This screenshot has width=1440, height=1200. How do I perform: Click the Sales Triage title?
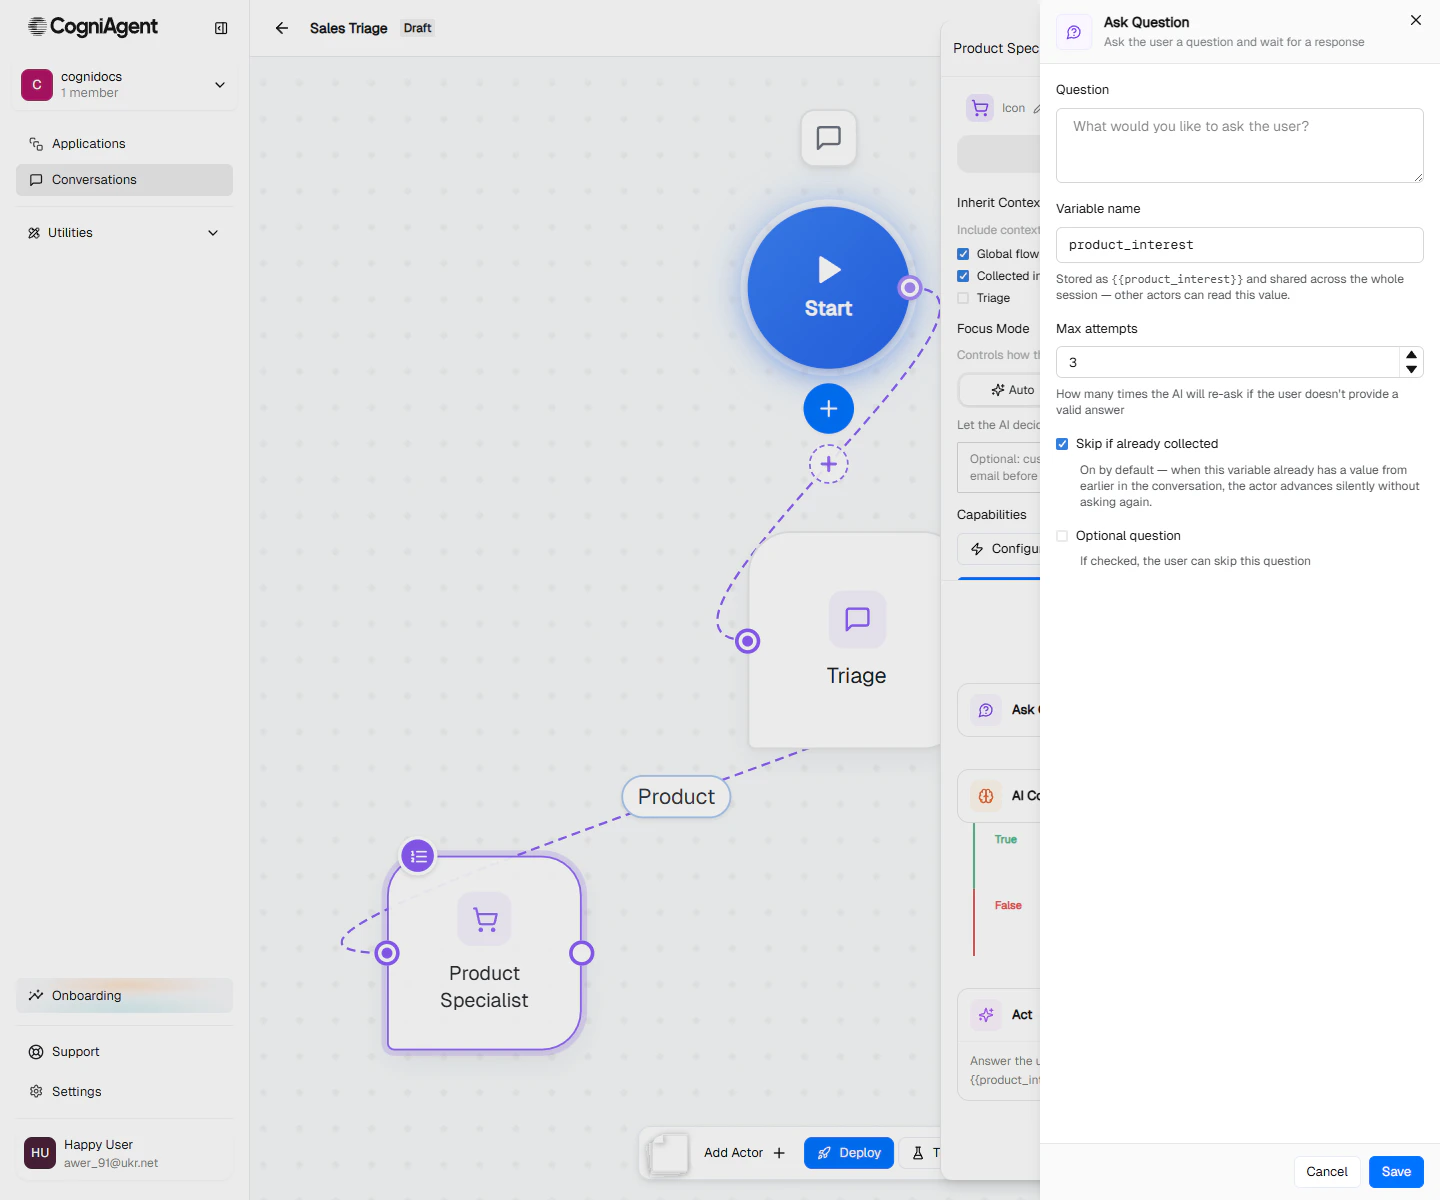point(348,28)
